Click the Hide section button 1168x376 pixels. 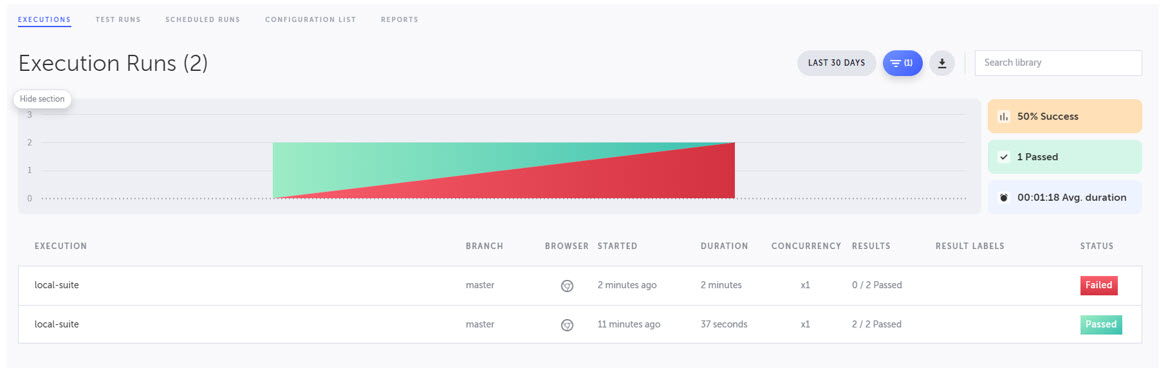42,99
